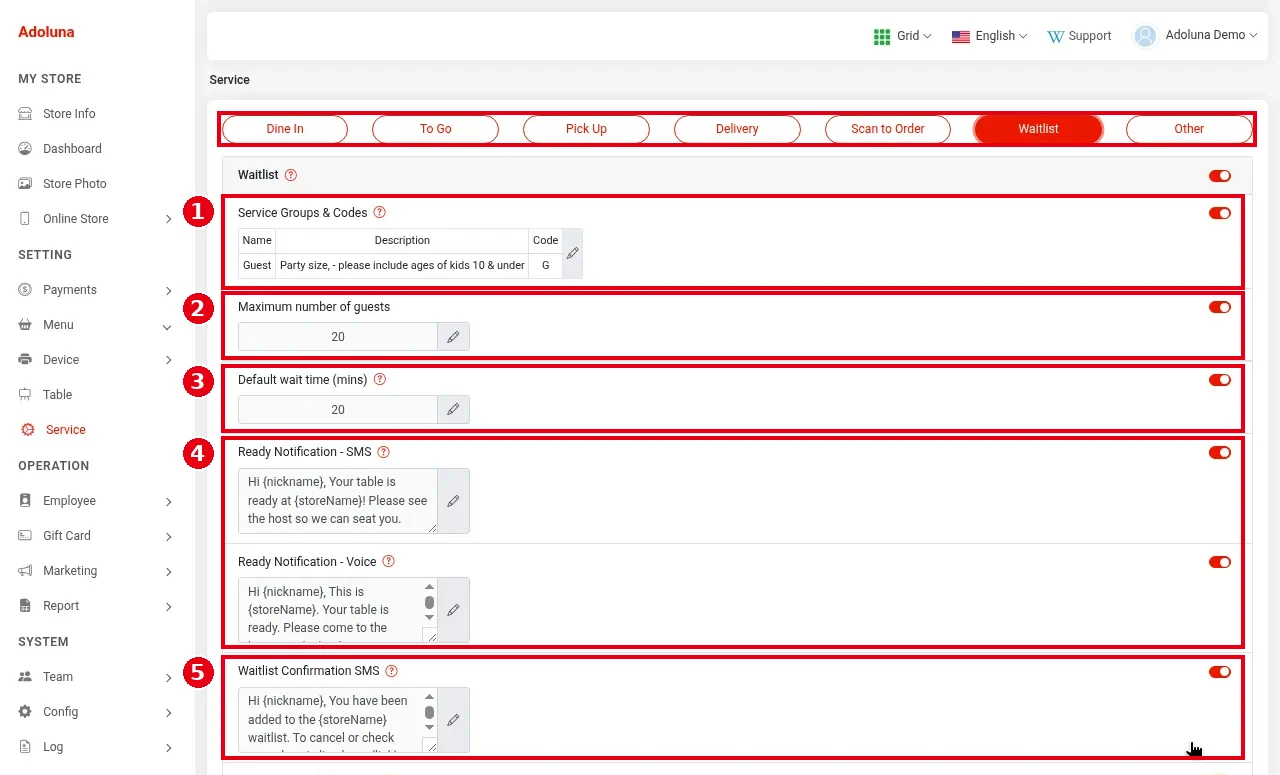Image resolution: width=1280 pixels, height=775 pixels.
Task: Switch to the Delivery tab
Action: pos(737,129)
